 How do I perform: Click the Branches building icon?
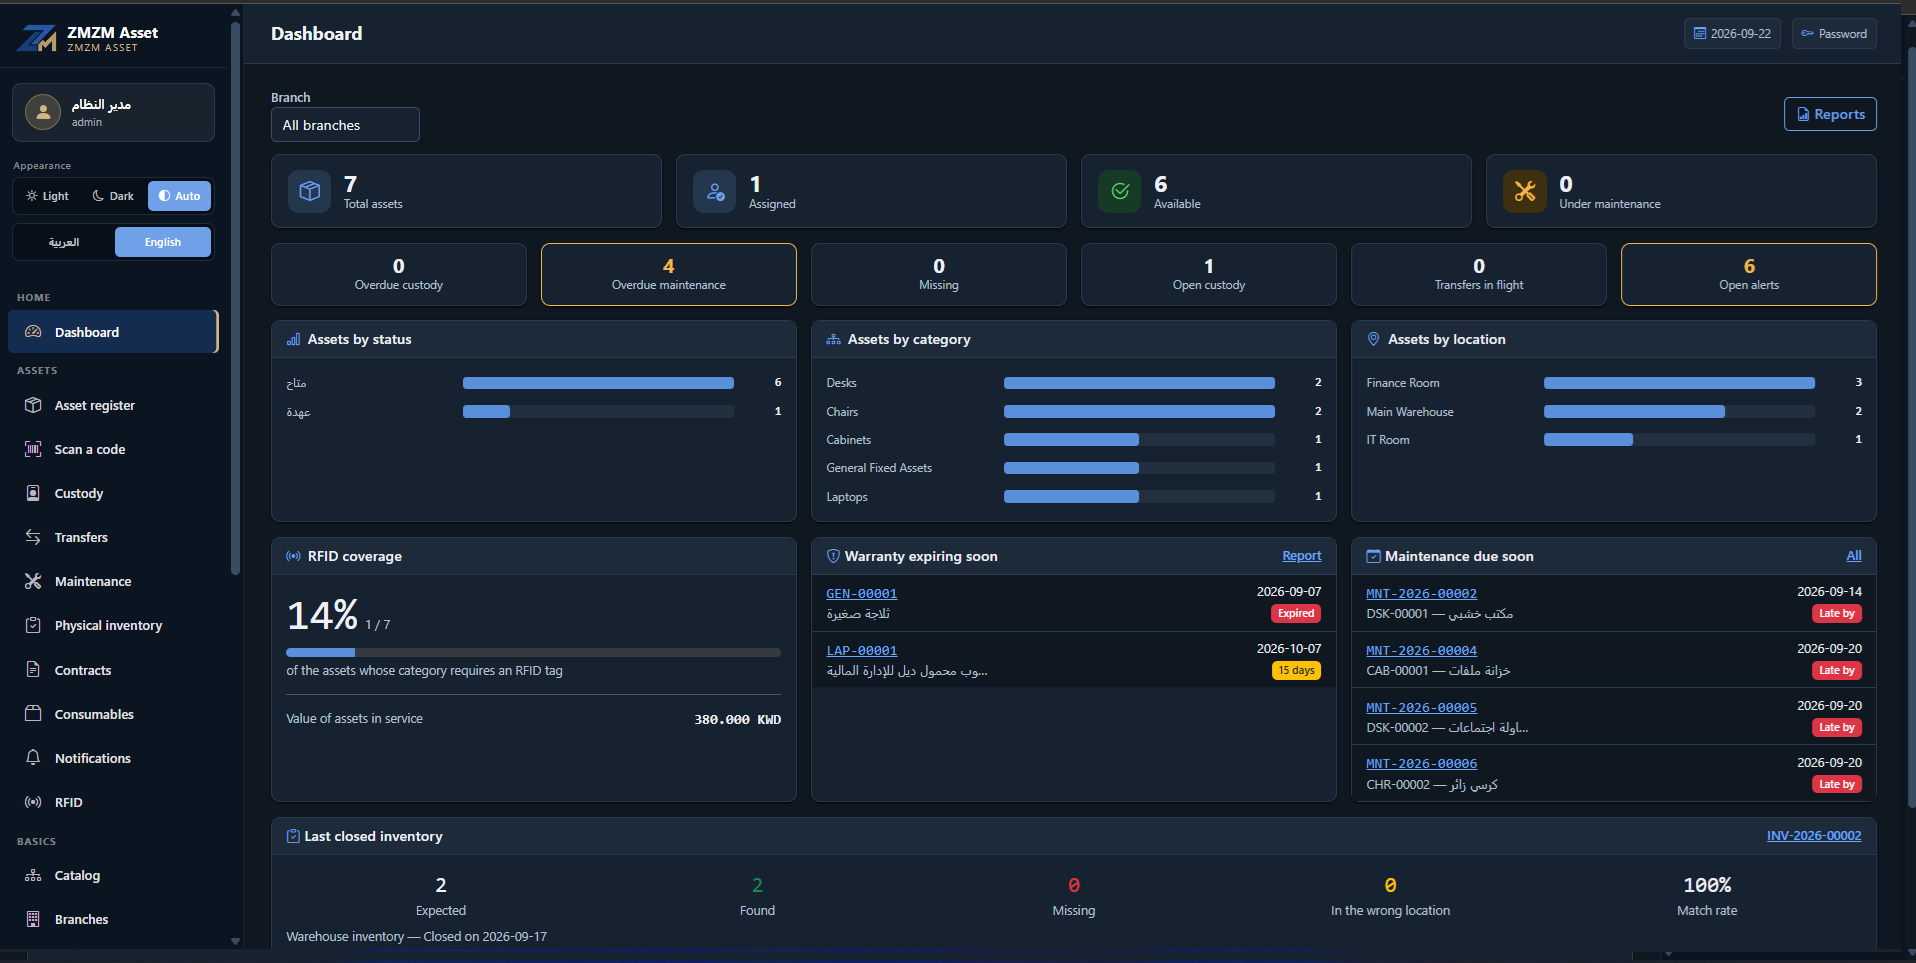(x=33, y=919)
